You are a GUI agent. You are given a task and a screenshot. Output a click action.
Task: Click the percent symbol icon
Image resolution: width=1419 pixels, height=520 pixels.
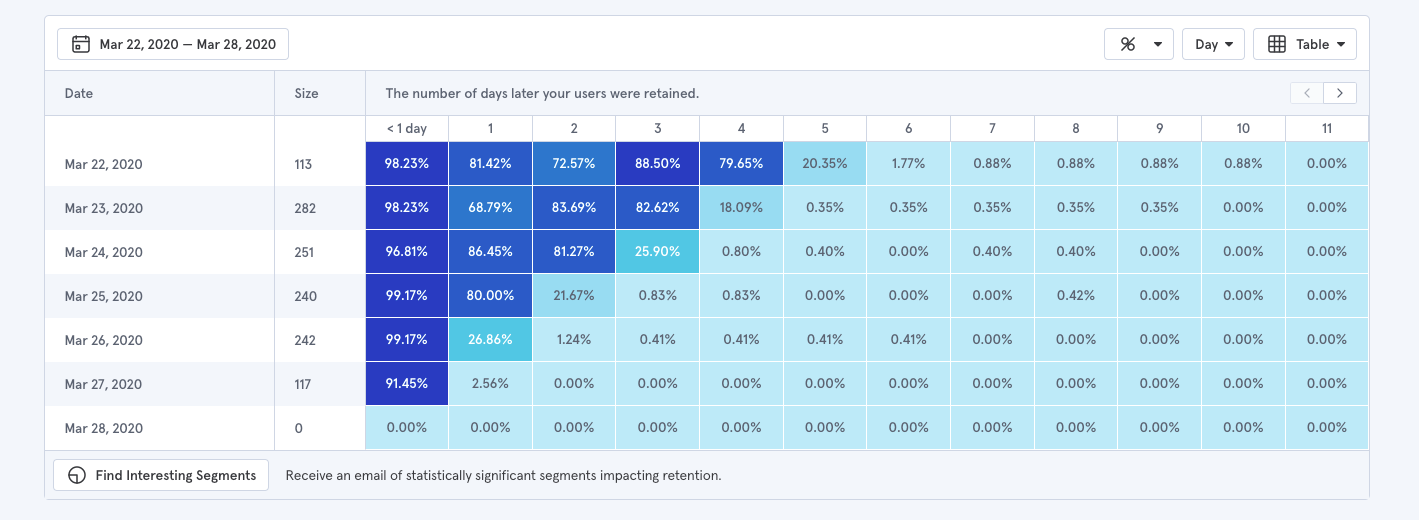pos(1128,44)
